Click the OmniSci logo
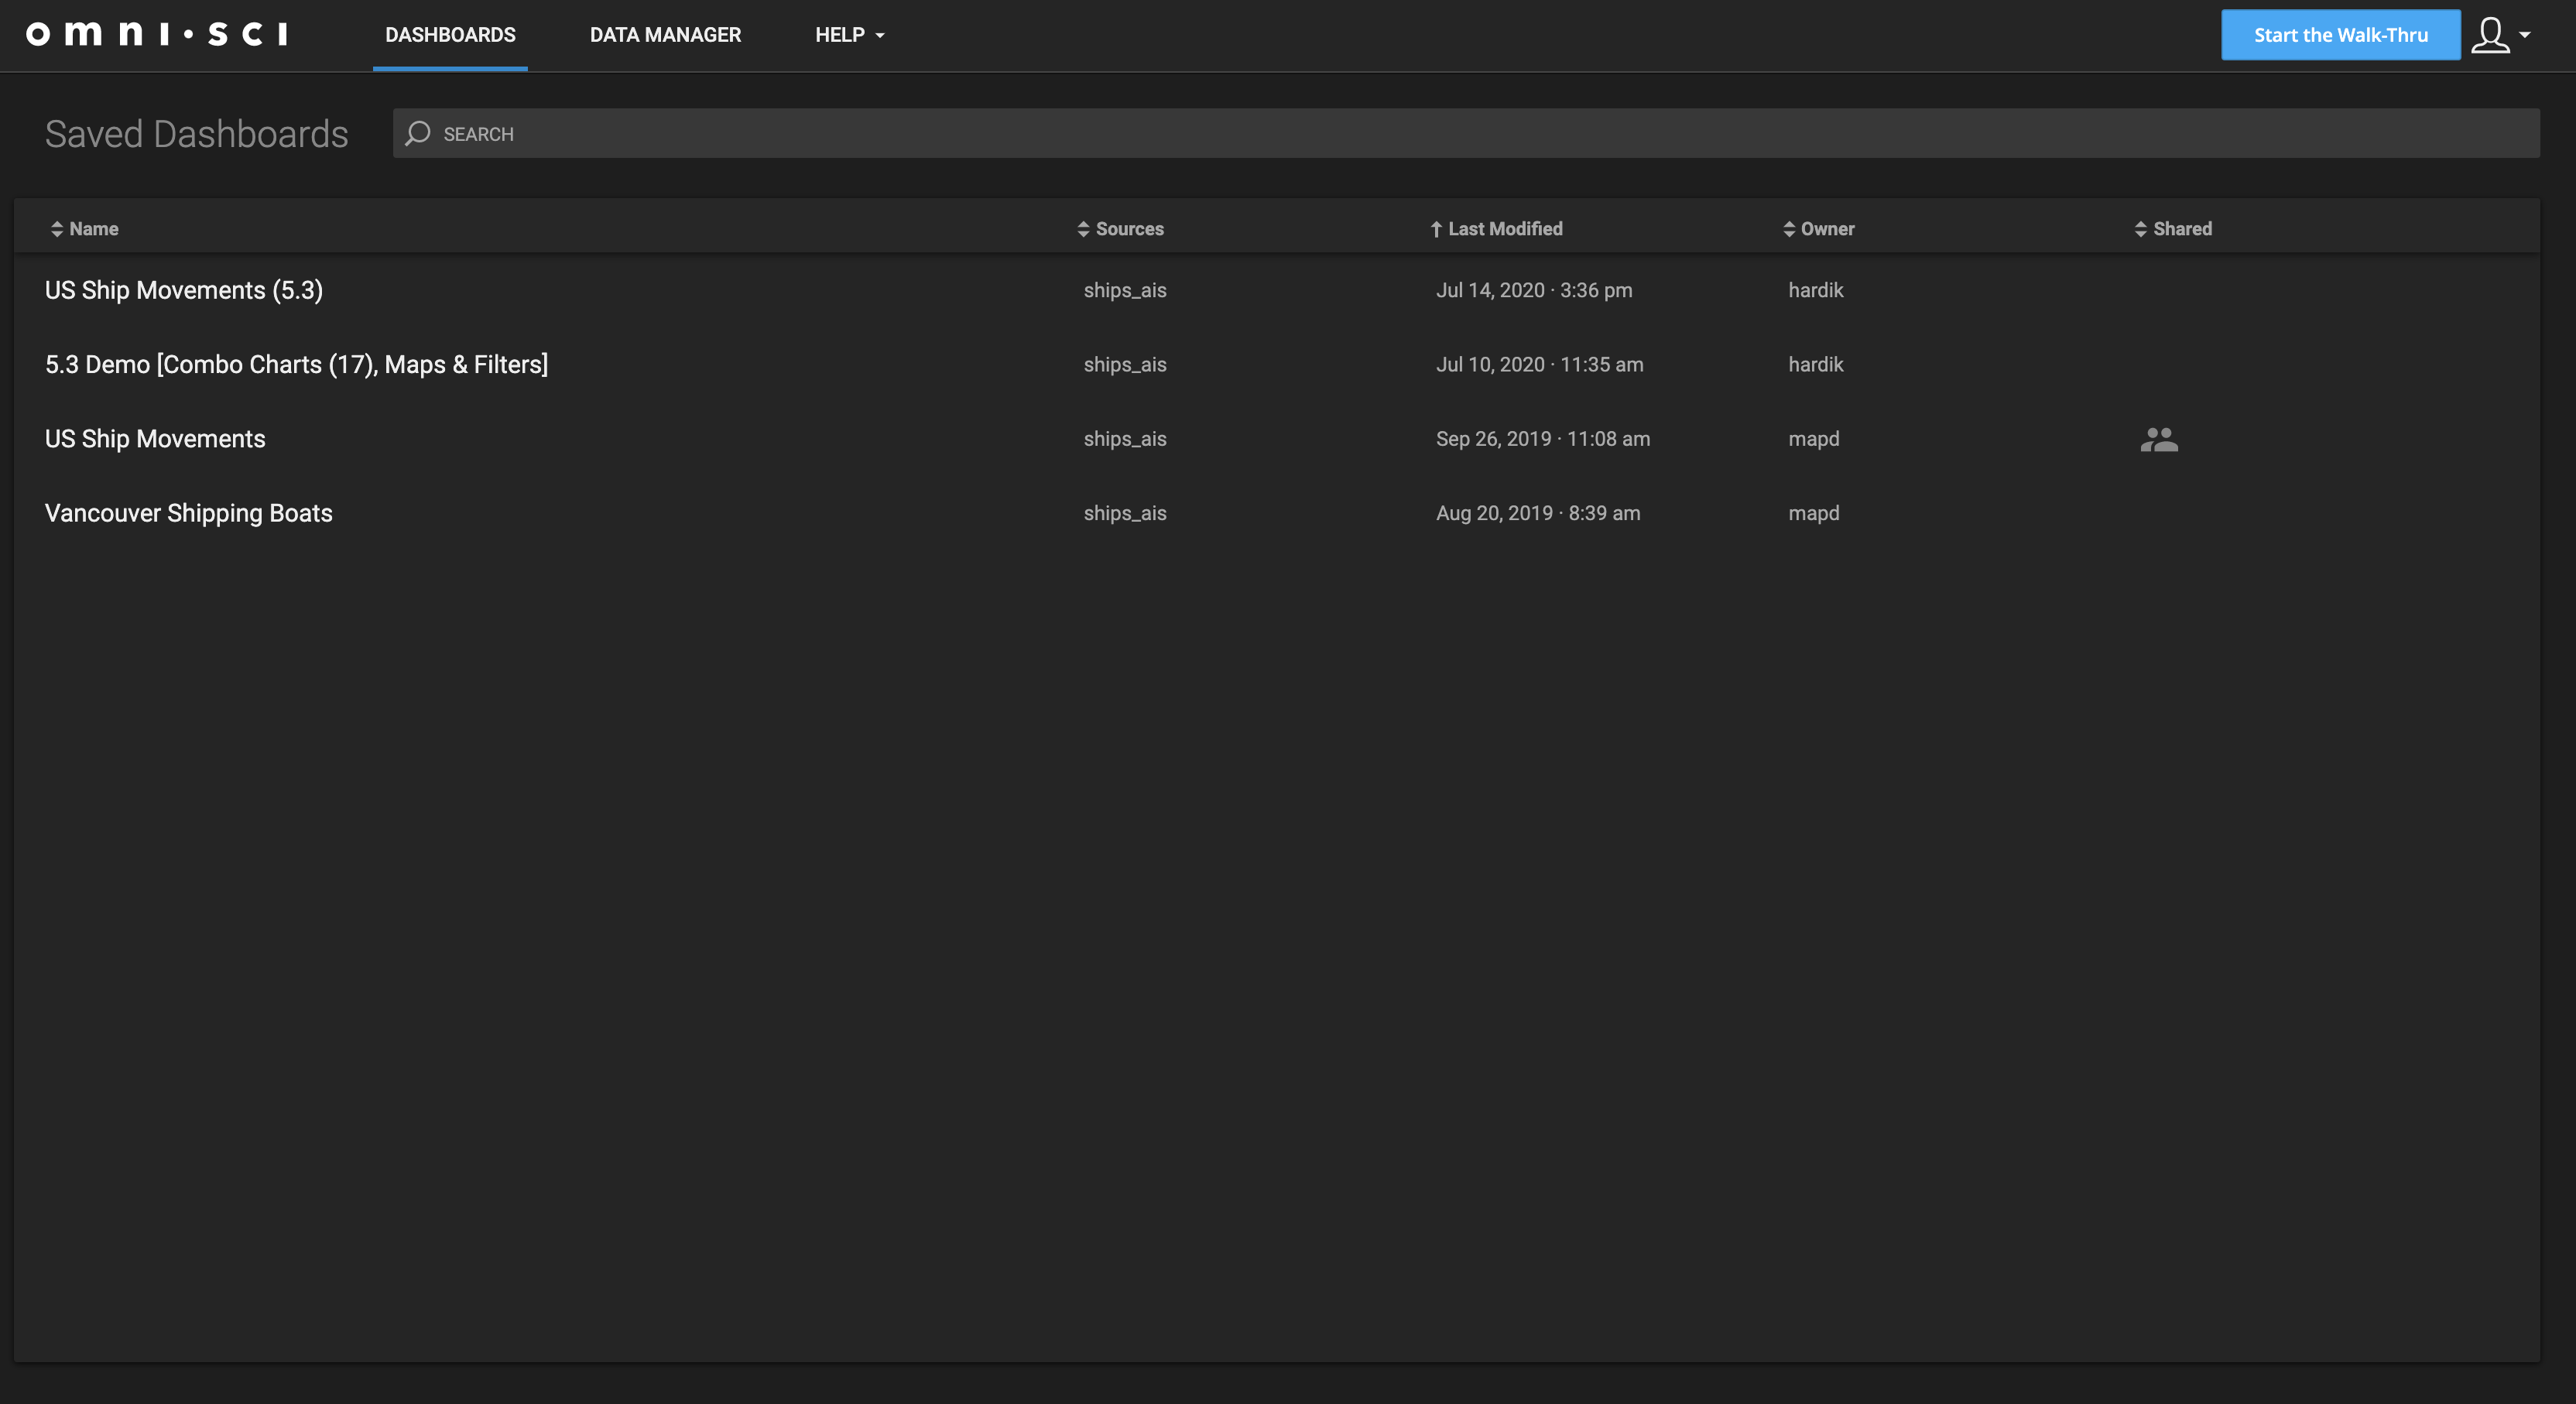This screenshot has height=1404, width=2576. [157, 35]
